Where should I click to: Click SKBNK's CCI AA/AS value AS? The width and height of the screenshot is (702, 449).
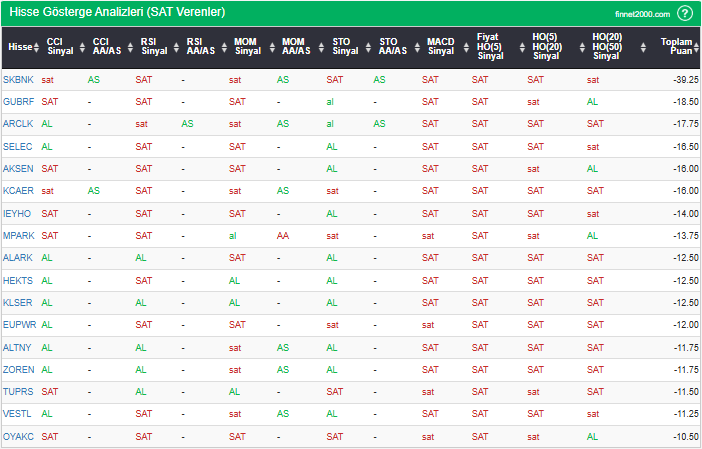[94, 80]
